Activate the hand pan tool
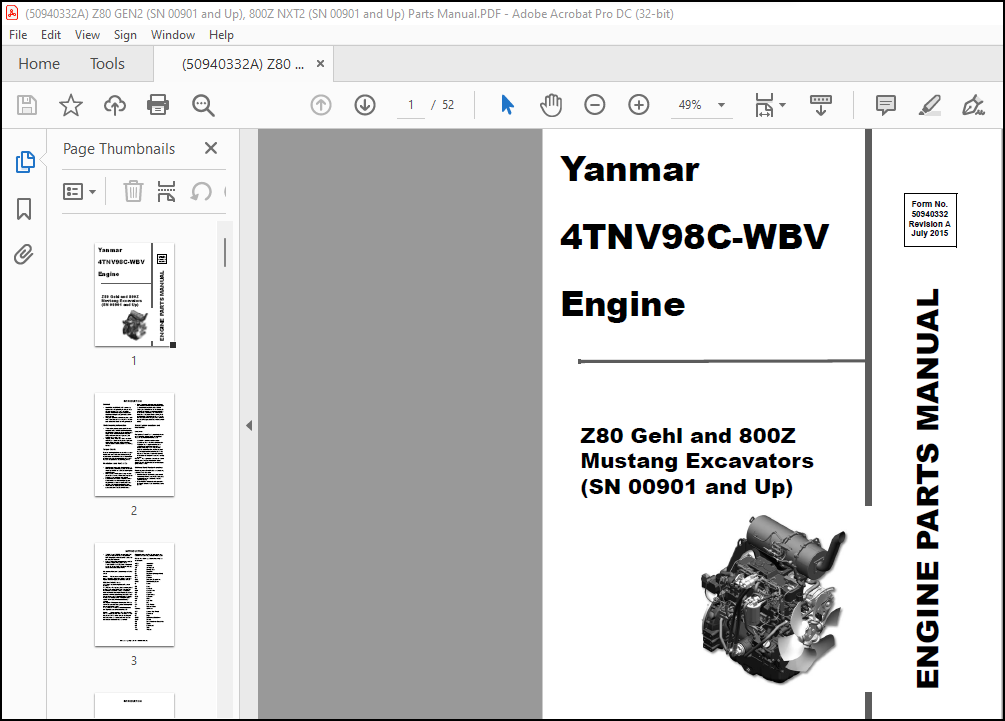The height and width of the screenshot is (721, 1005). pyautogui.click(x=551, y=104)
